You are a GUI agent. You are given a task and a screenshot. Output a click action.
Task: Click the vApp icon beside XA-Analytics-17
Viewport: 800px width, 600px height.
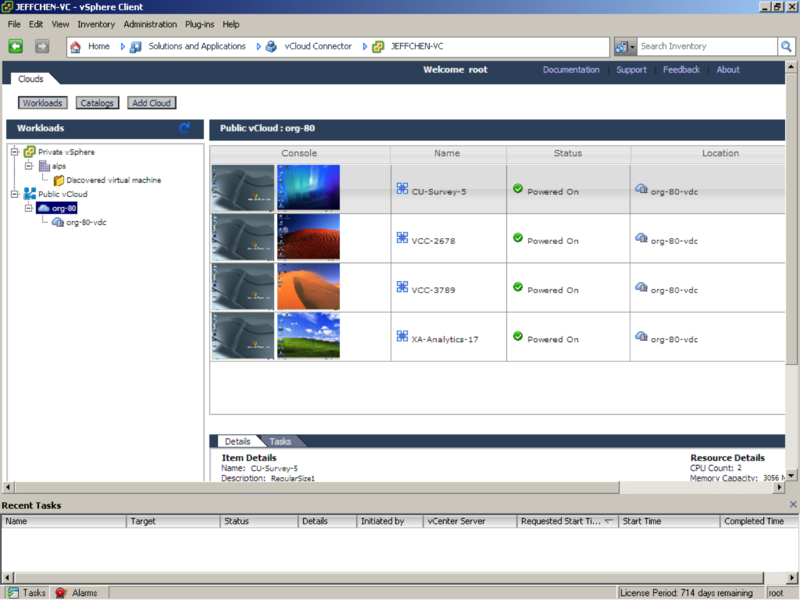[x=402, y=336]
